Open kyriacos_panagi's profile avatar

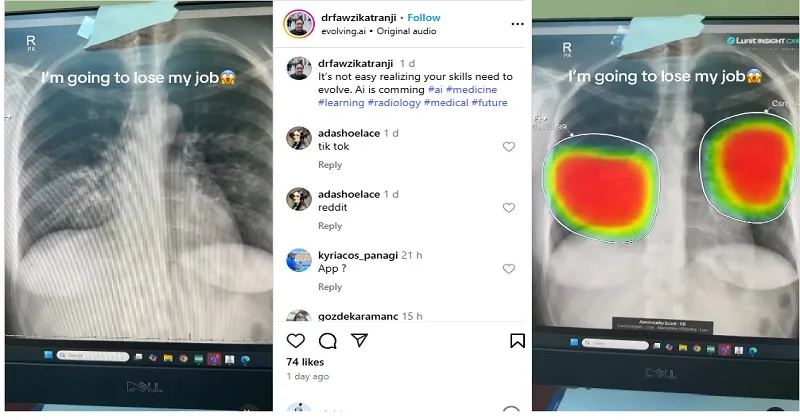point(299,261)
